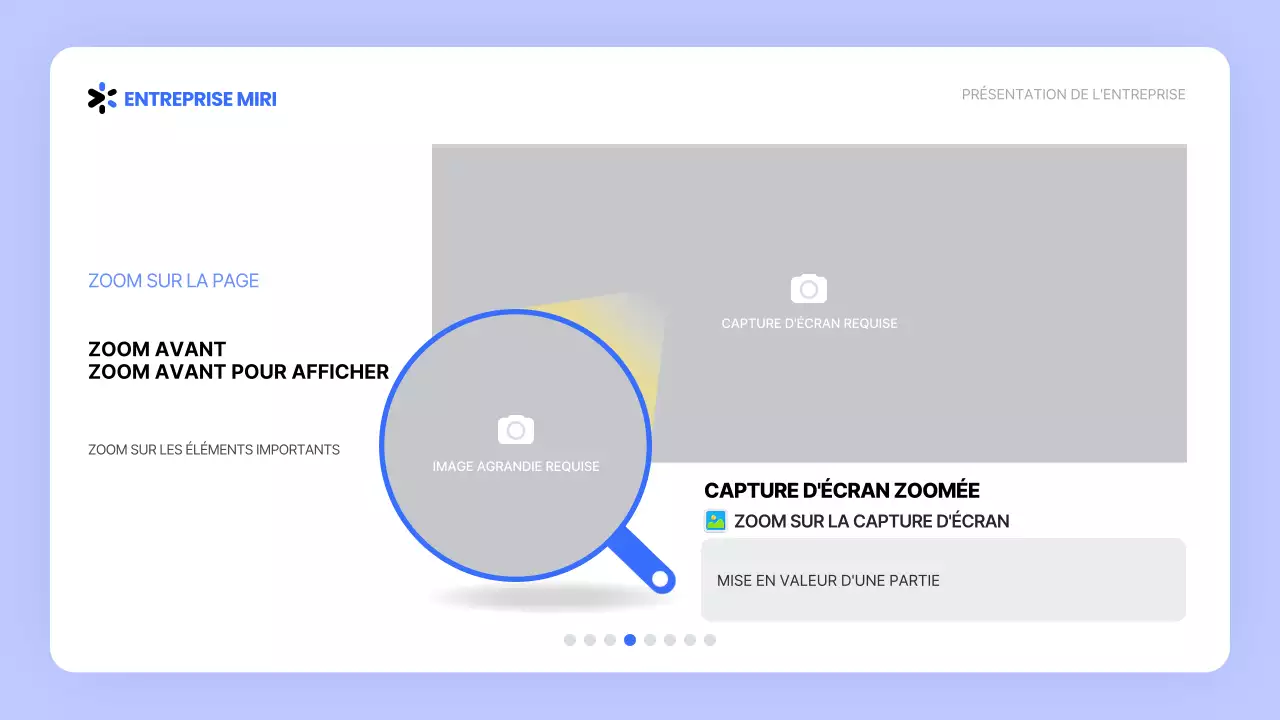The width and height of the screenshot is (1280, 720).
Task: Click the ZOOM SUR LA PAGE section label
Action: point(173,281)
